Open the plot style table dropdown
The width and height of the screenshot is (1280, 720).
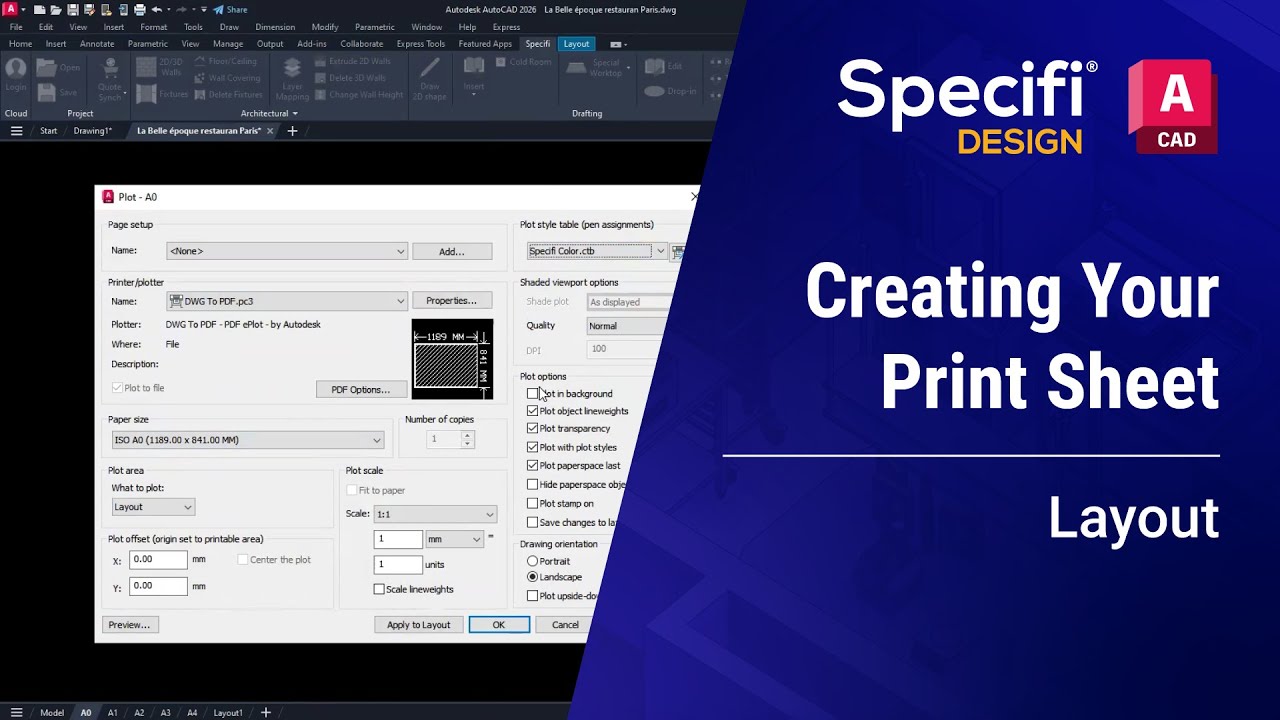click(597, 251)
